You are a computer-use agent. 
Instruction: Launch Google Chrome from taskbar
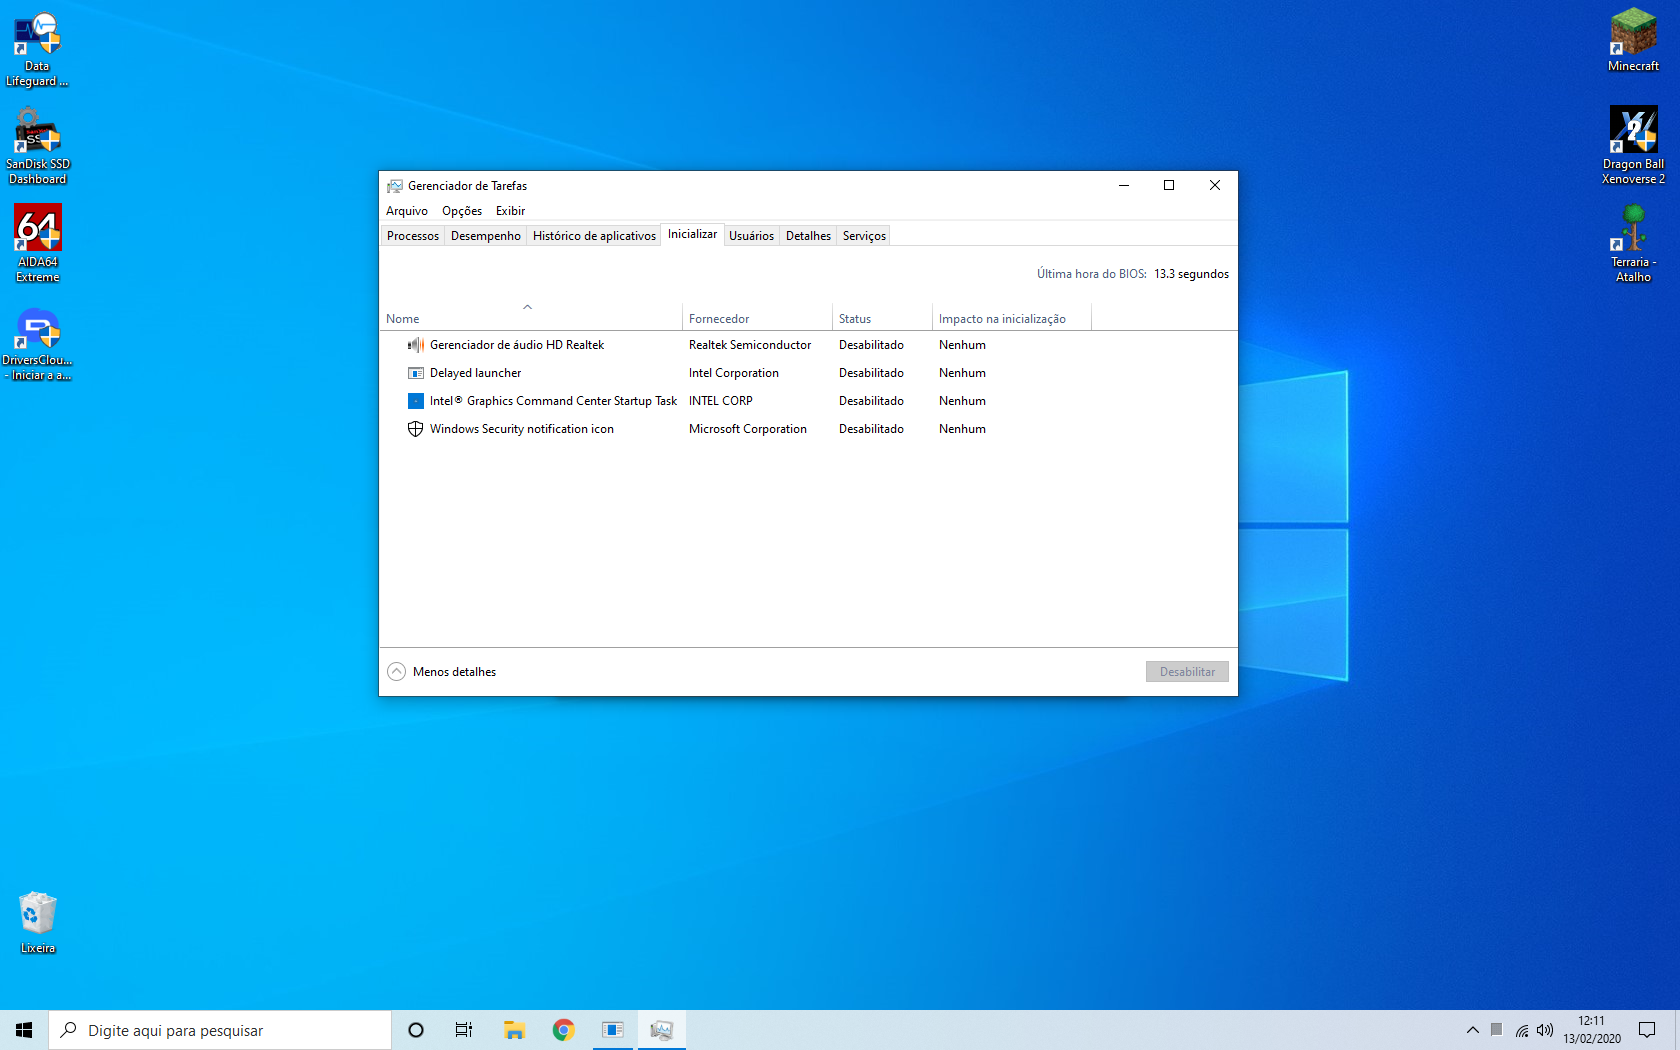click(x=564, y=1030)
